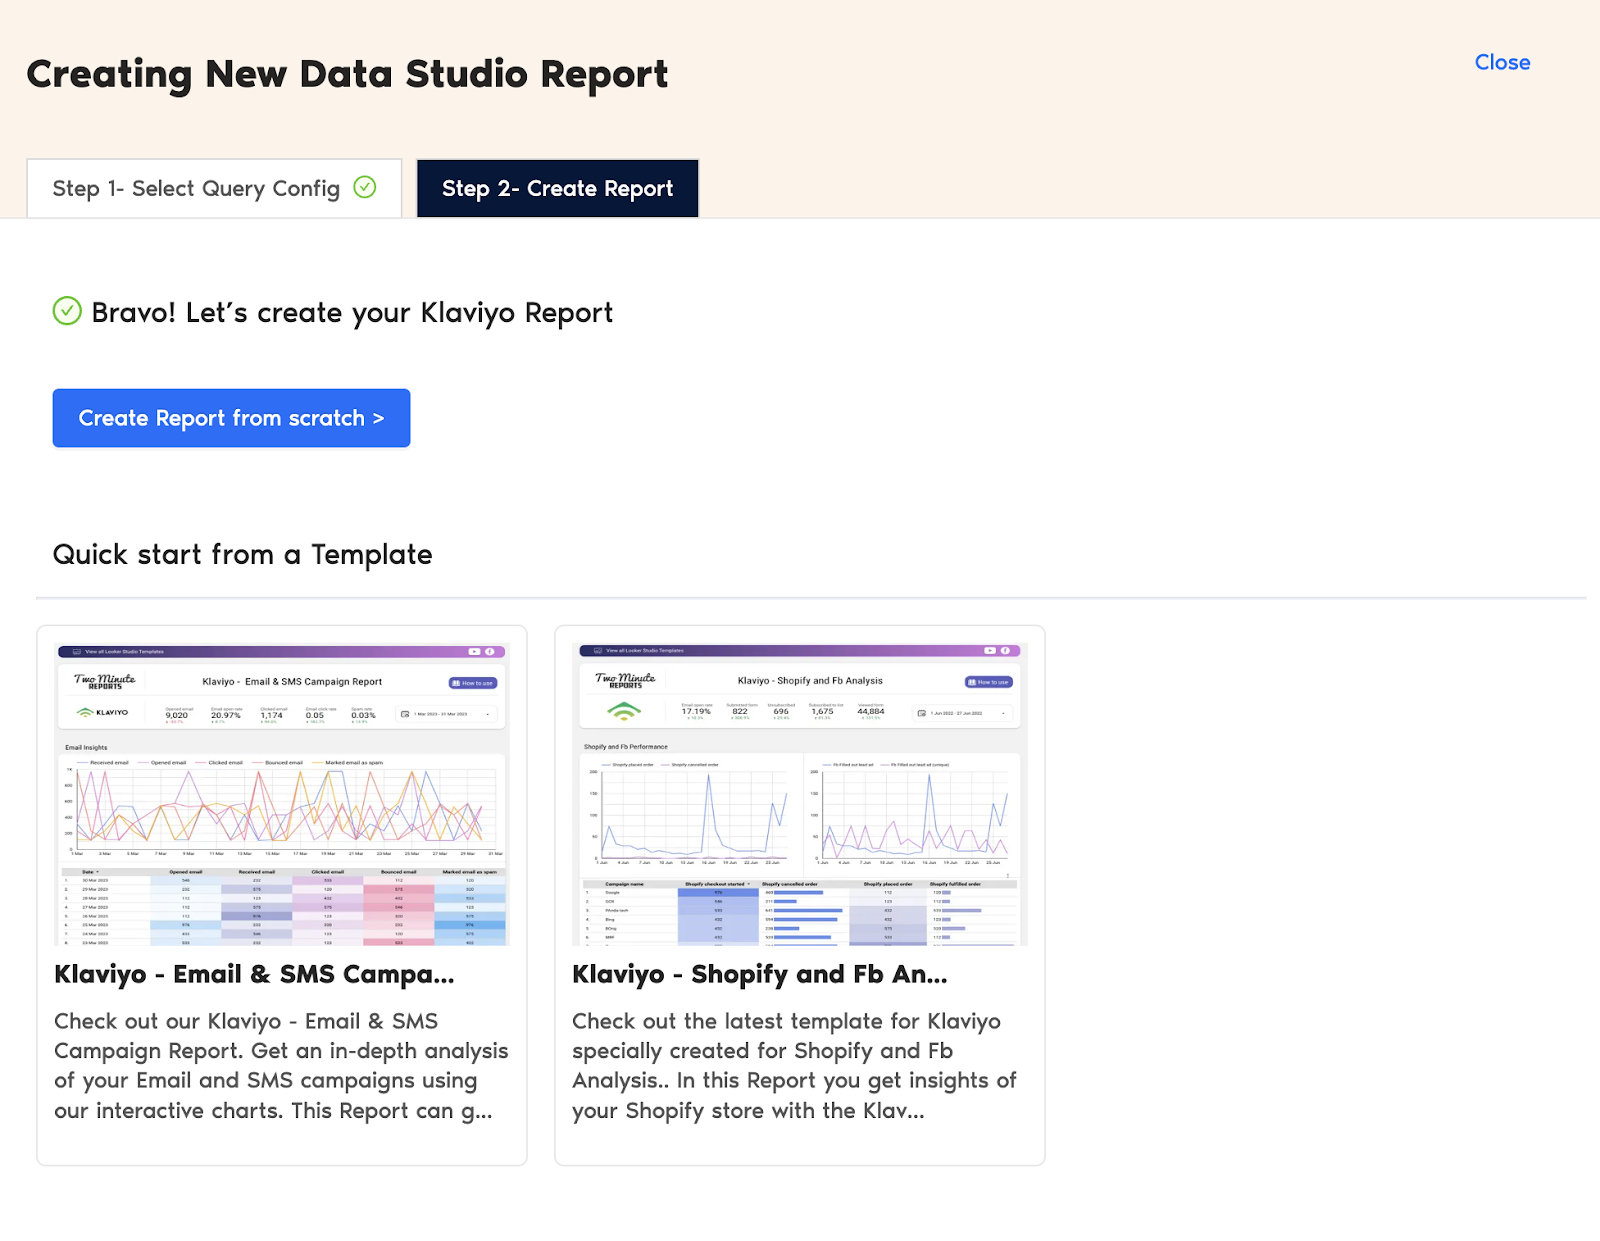Click Bravo! Let's create your Klaviyo Report text
Viewport: 1600px width, 1241px height.
(x=352, y=312)
